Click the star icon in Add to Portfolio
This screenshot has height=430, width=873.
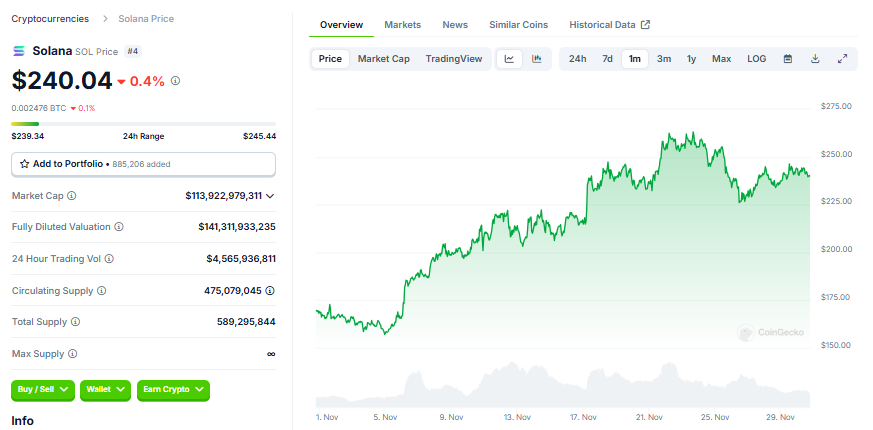(24, 164)
